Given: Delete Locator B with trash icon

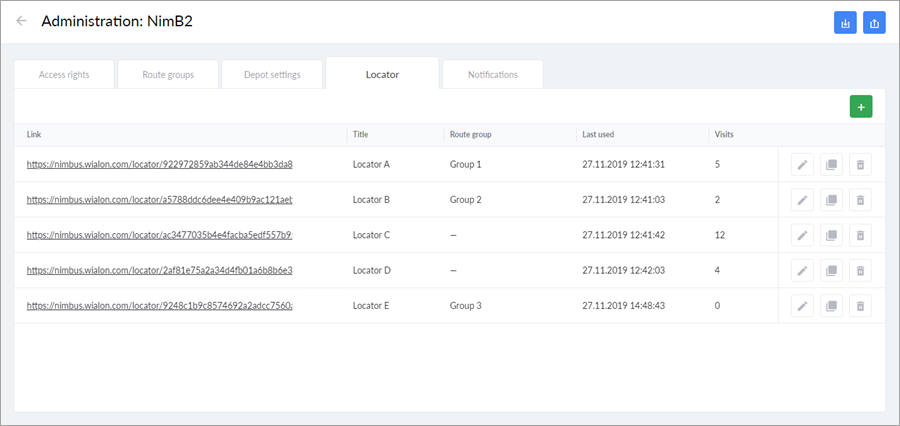Looking at the screenshot, I should 860,200.
